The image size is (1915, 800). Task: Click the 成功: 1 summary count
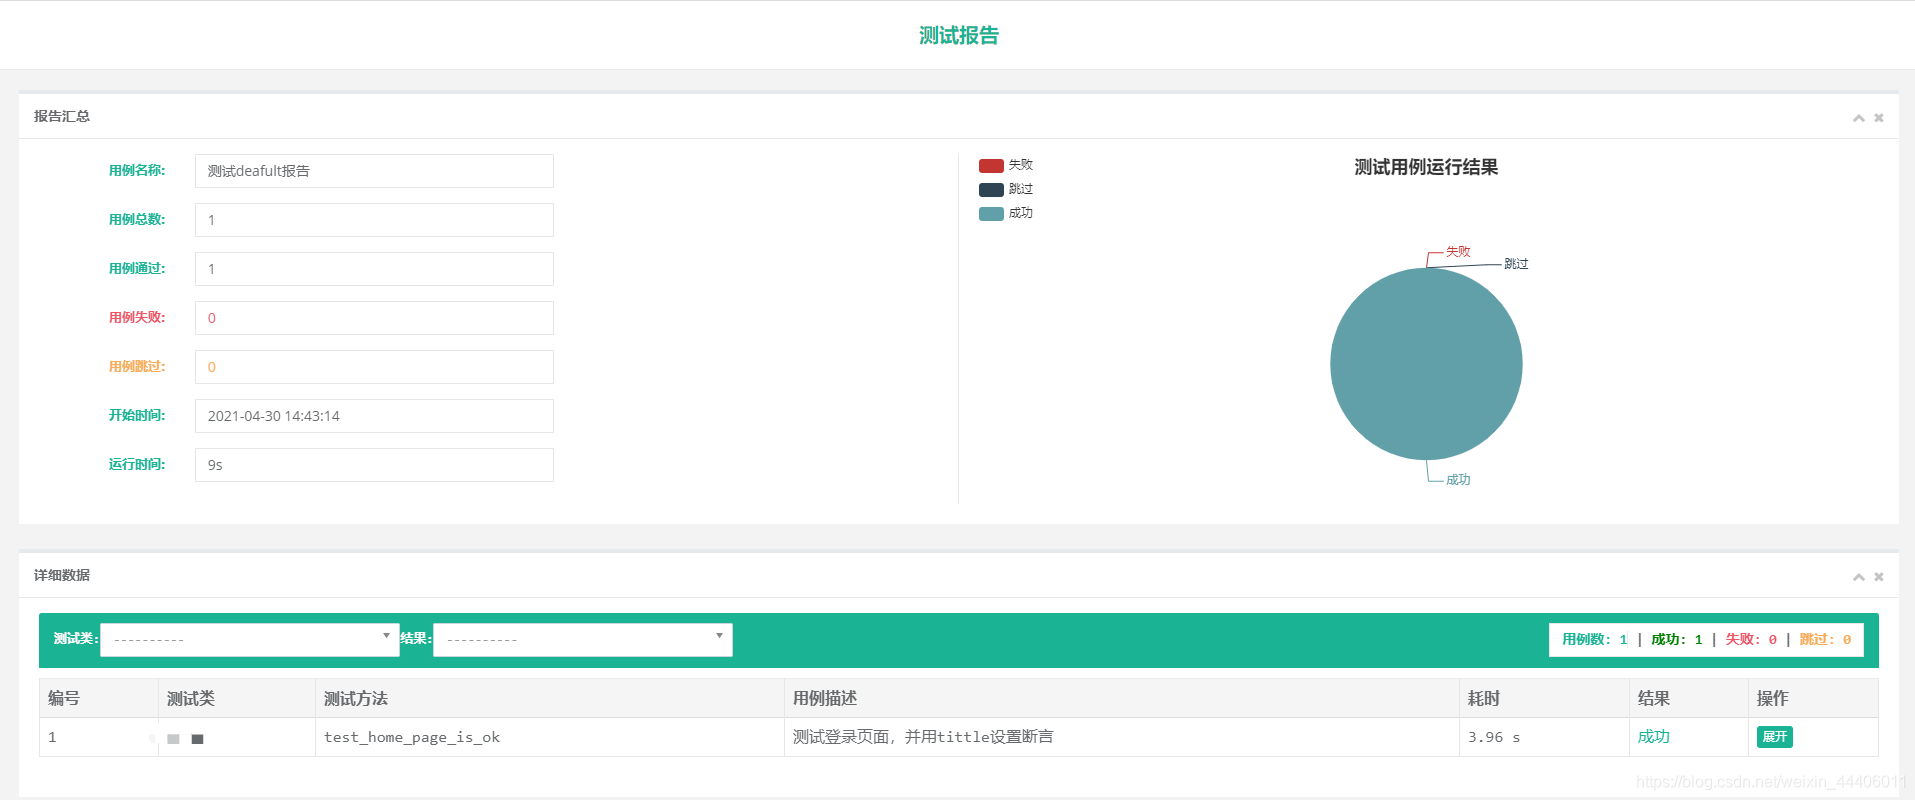click(x=1677, y=640)
